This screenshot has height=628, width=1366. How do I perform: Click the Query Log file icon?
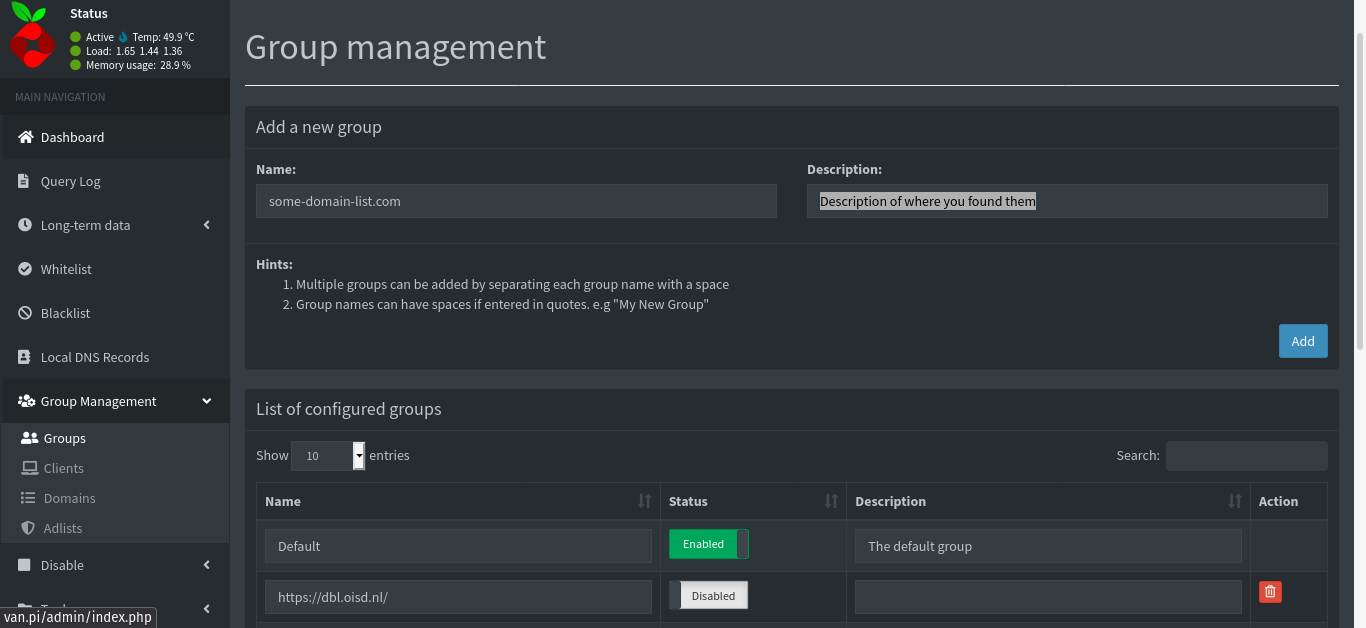(x=25, y=181)
